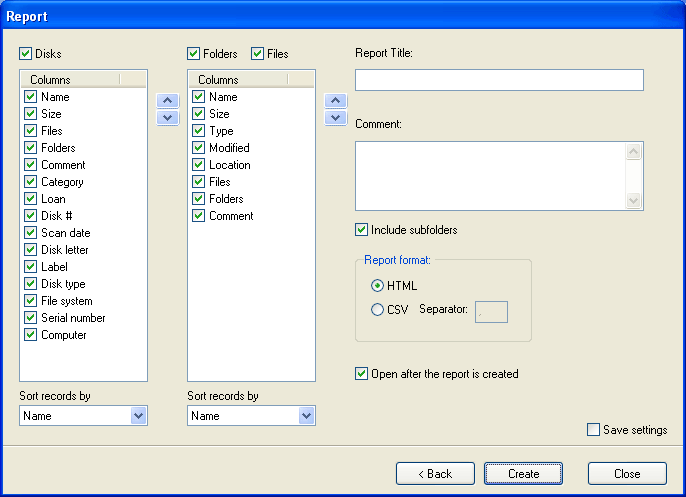Uncheck Serial number in disk columns
The height and width of the screenshot is (497, 686).
[30, 318]
